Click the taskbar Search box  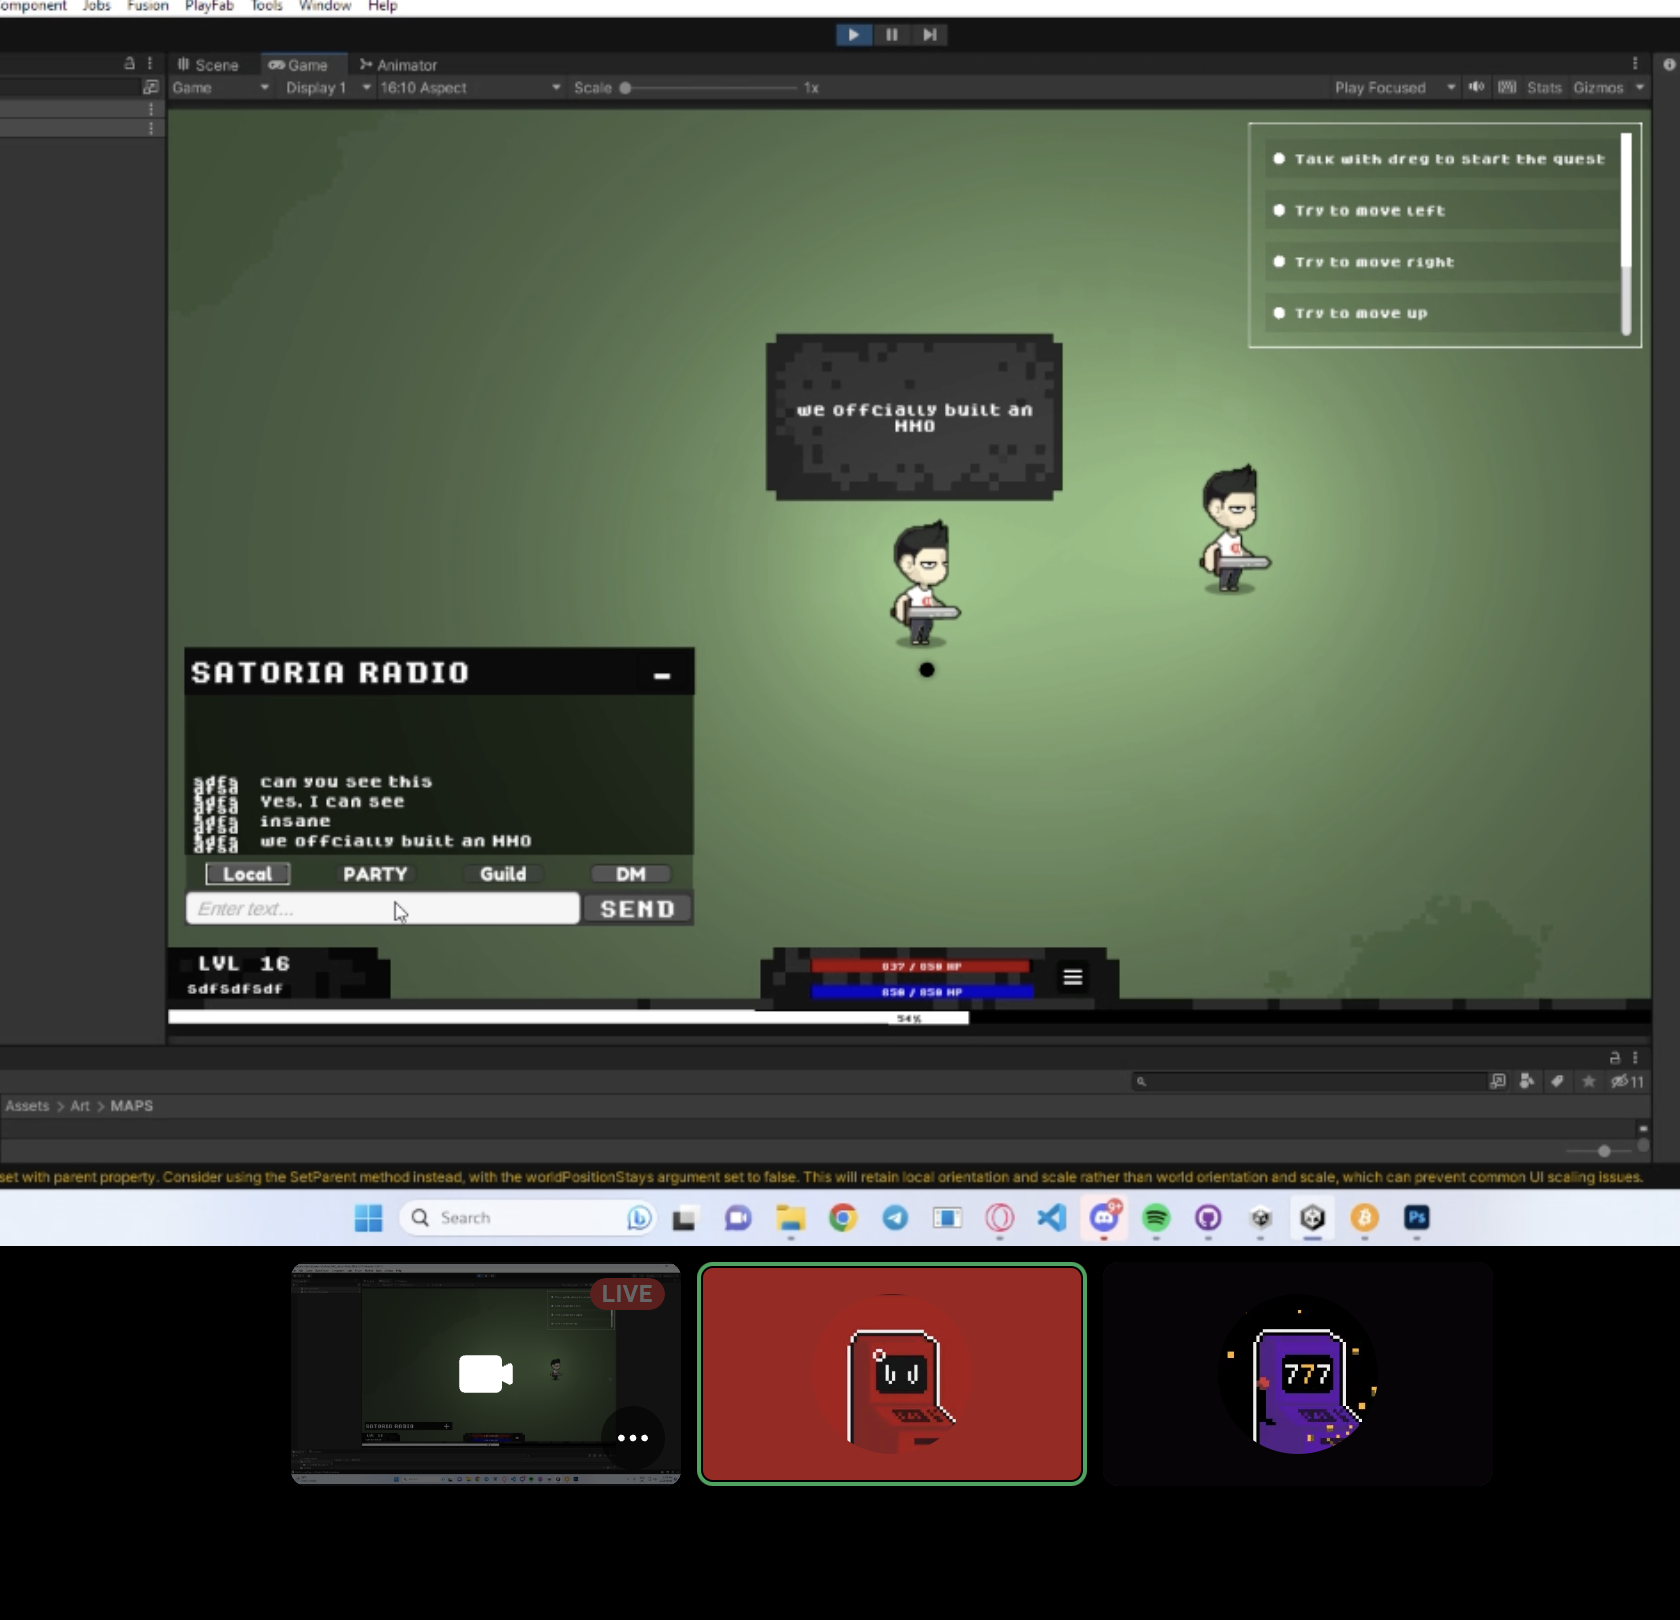point(527,1218)
